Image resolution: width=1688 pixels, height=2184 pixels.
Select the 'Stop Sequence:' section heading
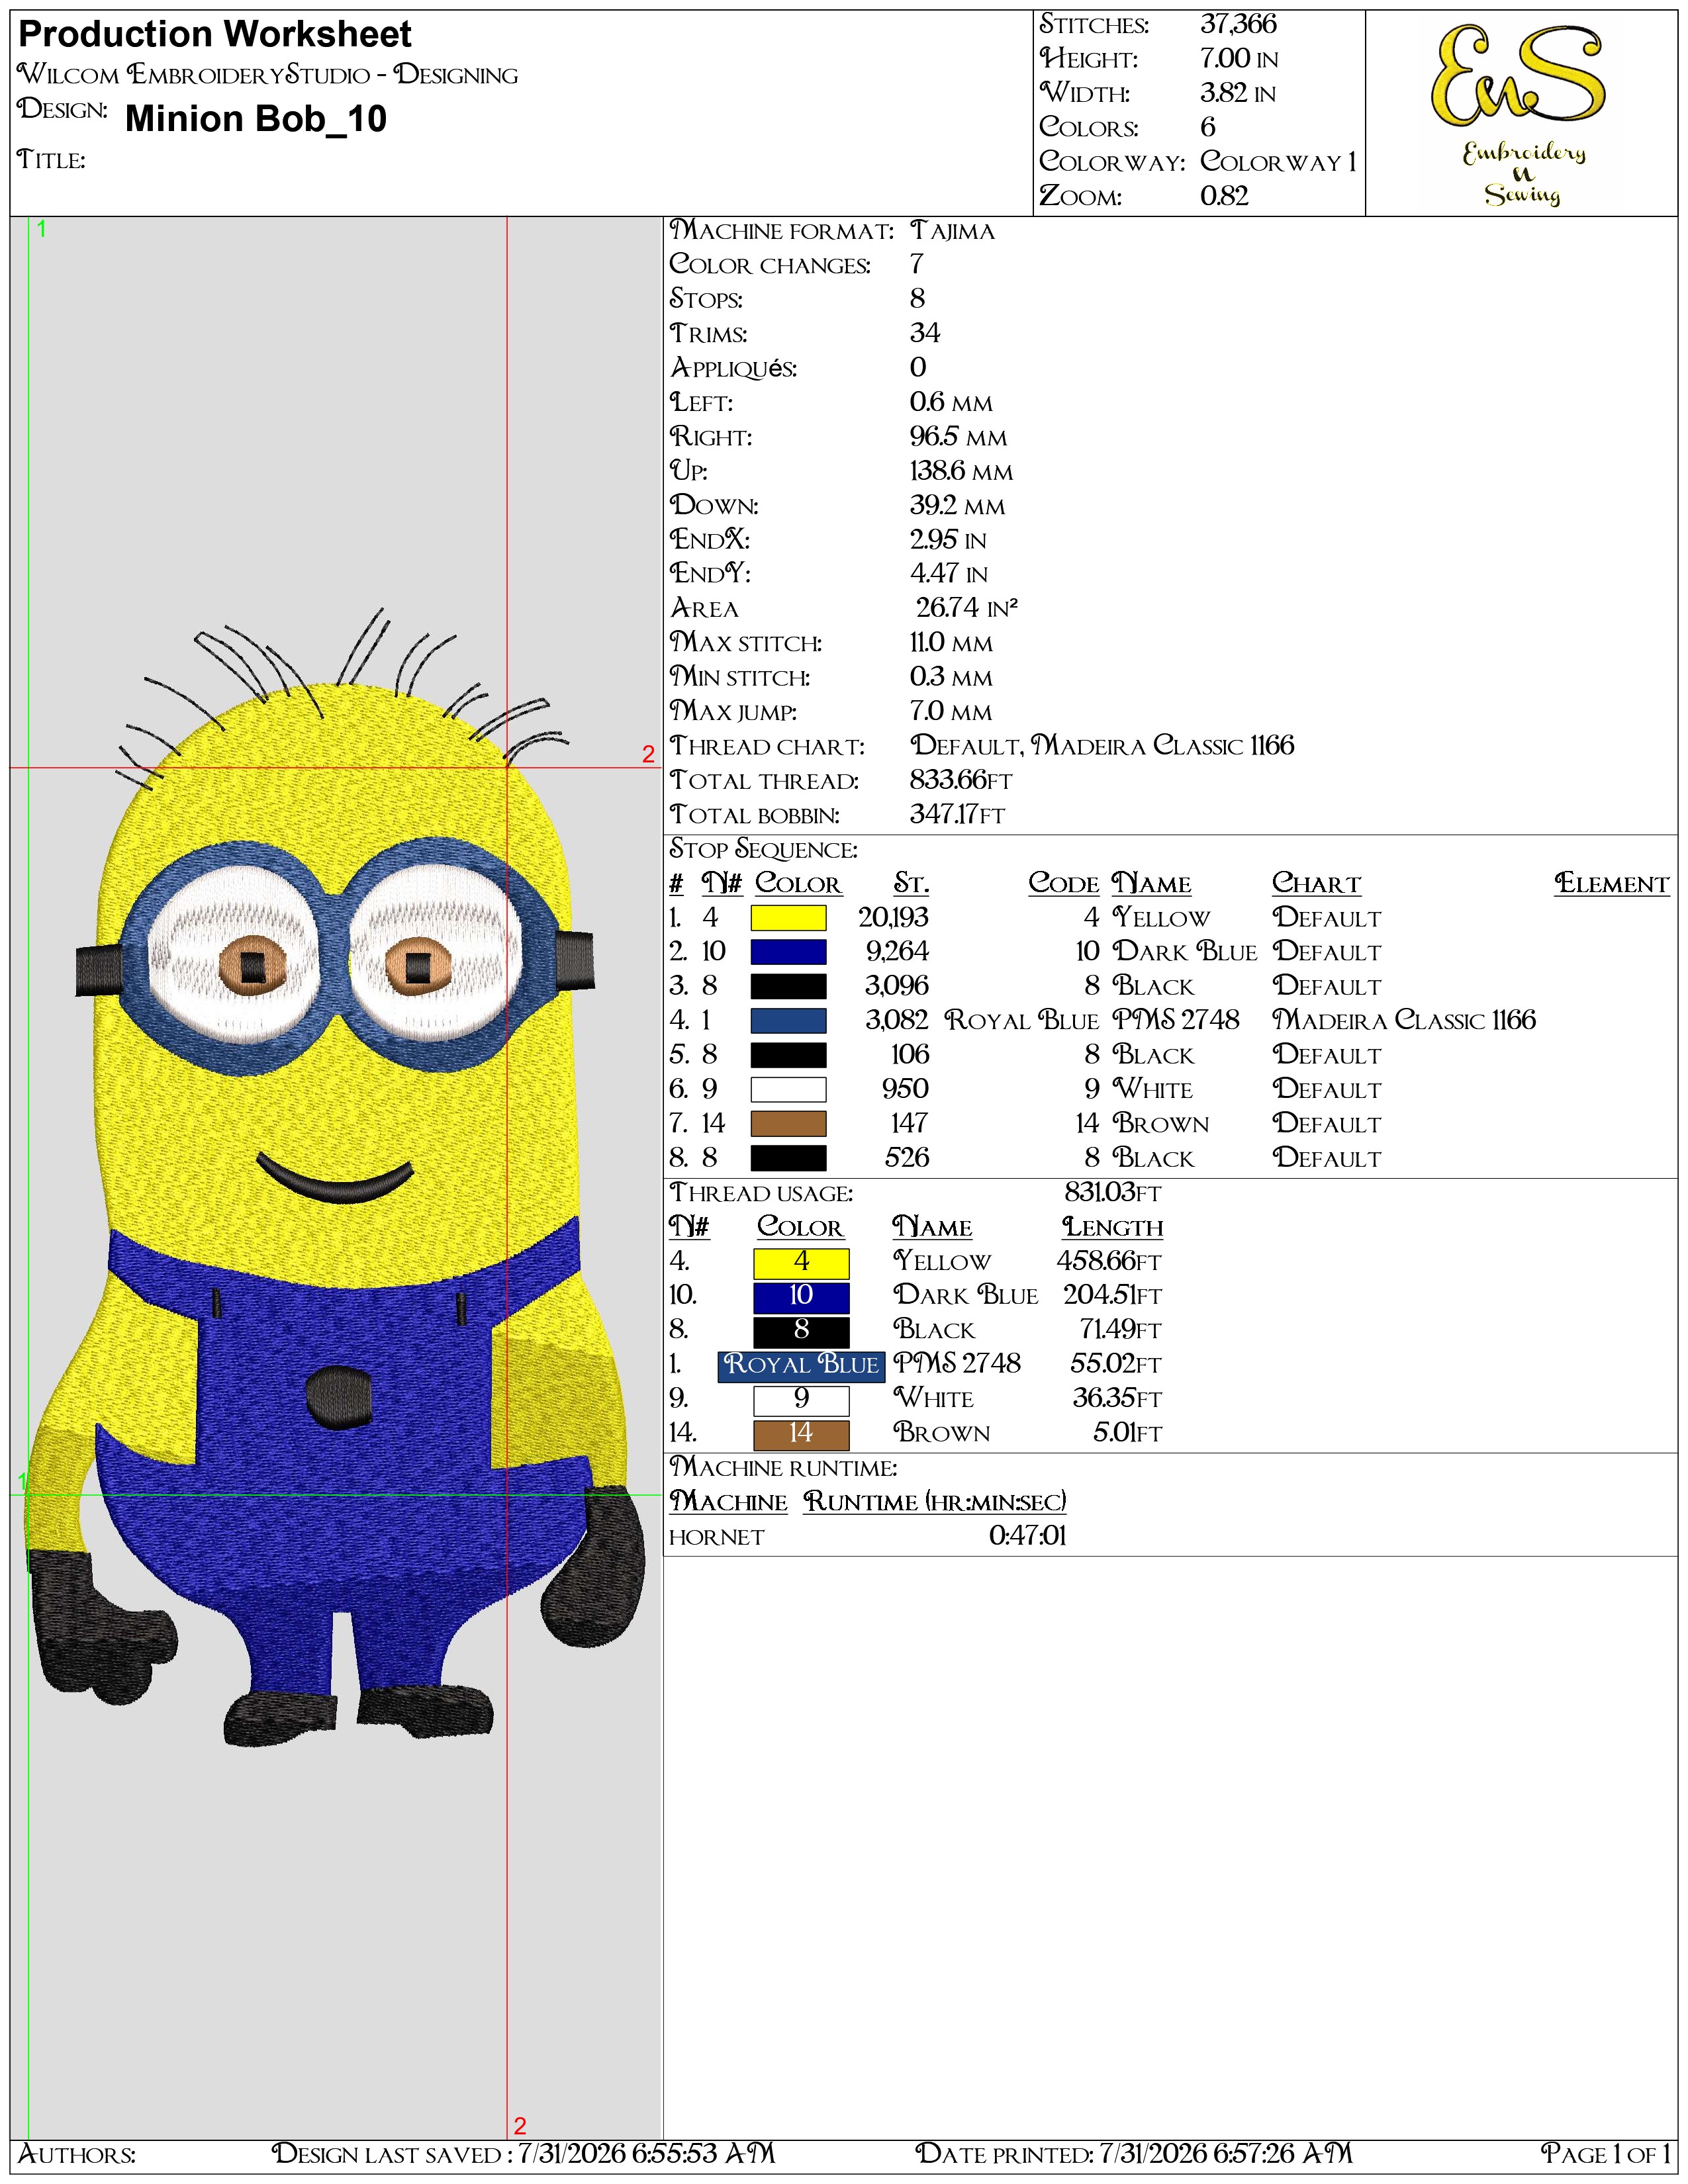point(764,850)
